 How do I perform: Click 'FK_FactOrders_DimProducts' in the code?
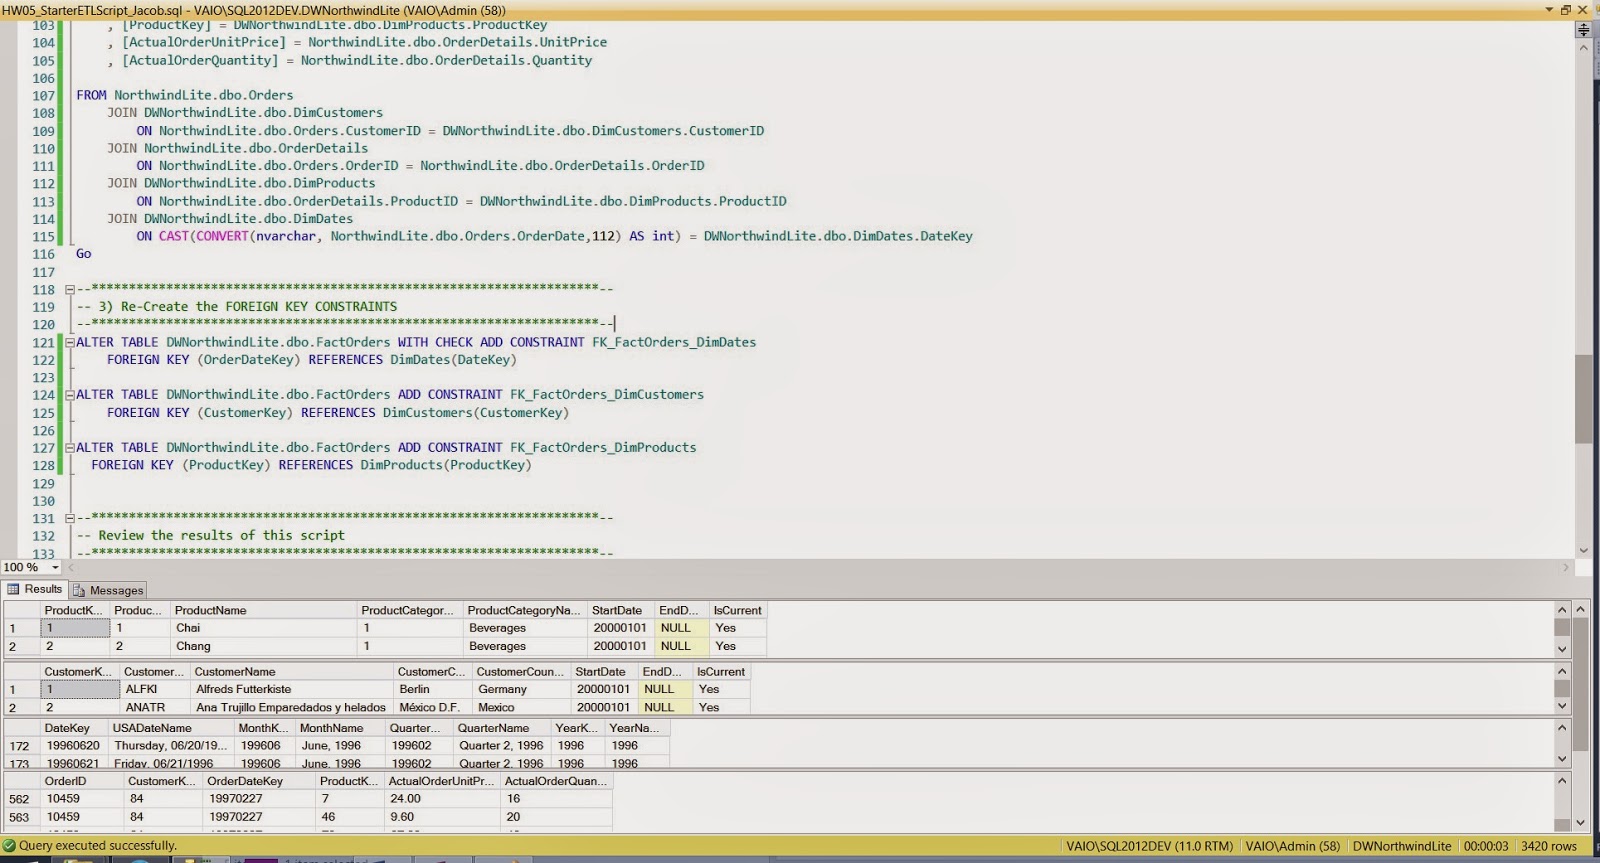pyautogui.click(x=603, y=448)
